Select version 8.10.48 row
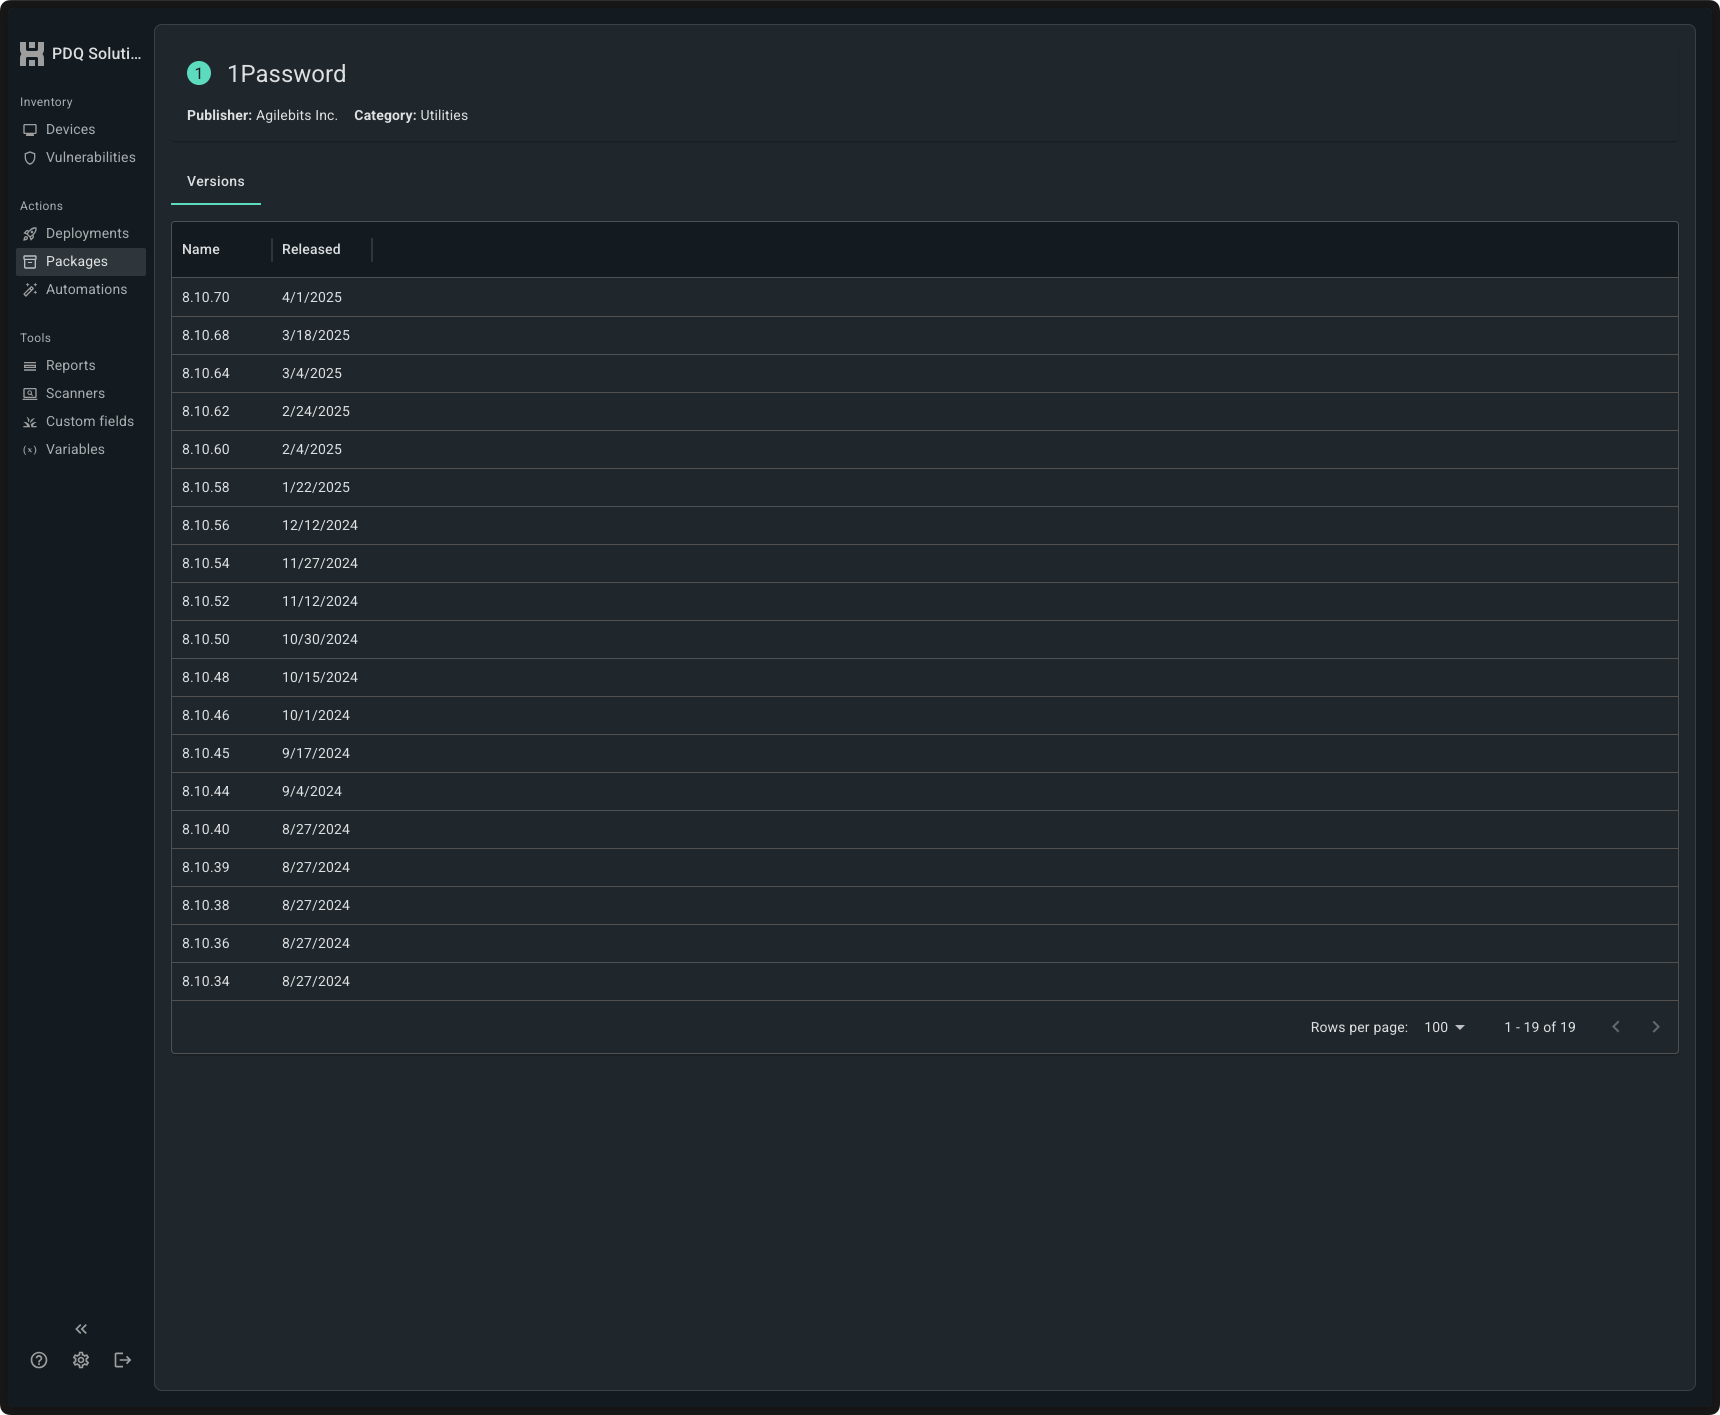This screenshot has height=1415, width=1720. click(925, 678)
